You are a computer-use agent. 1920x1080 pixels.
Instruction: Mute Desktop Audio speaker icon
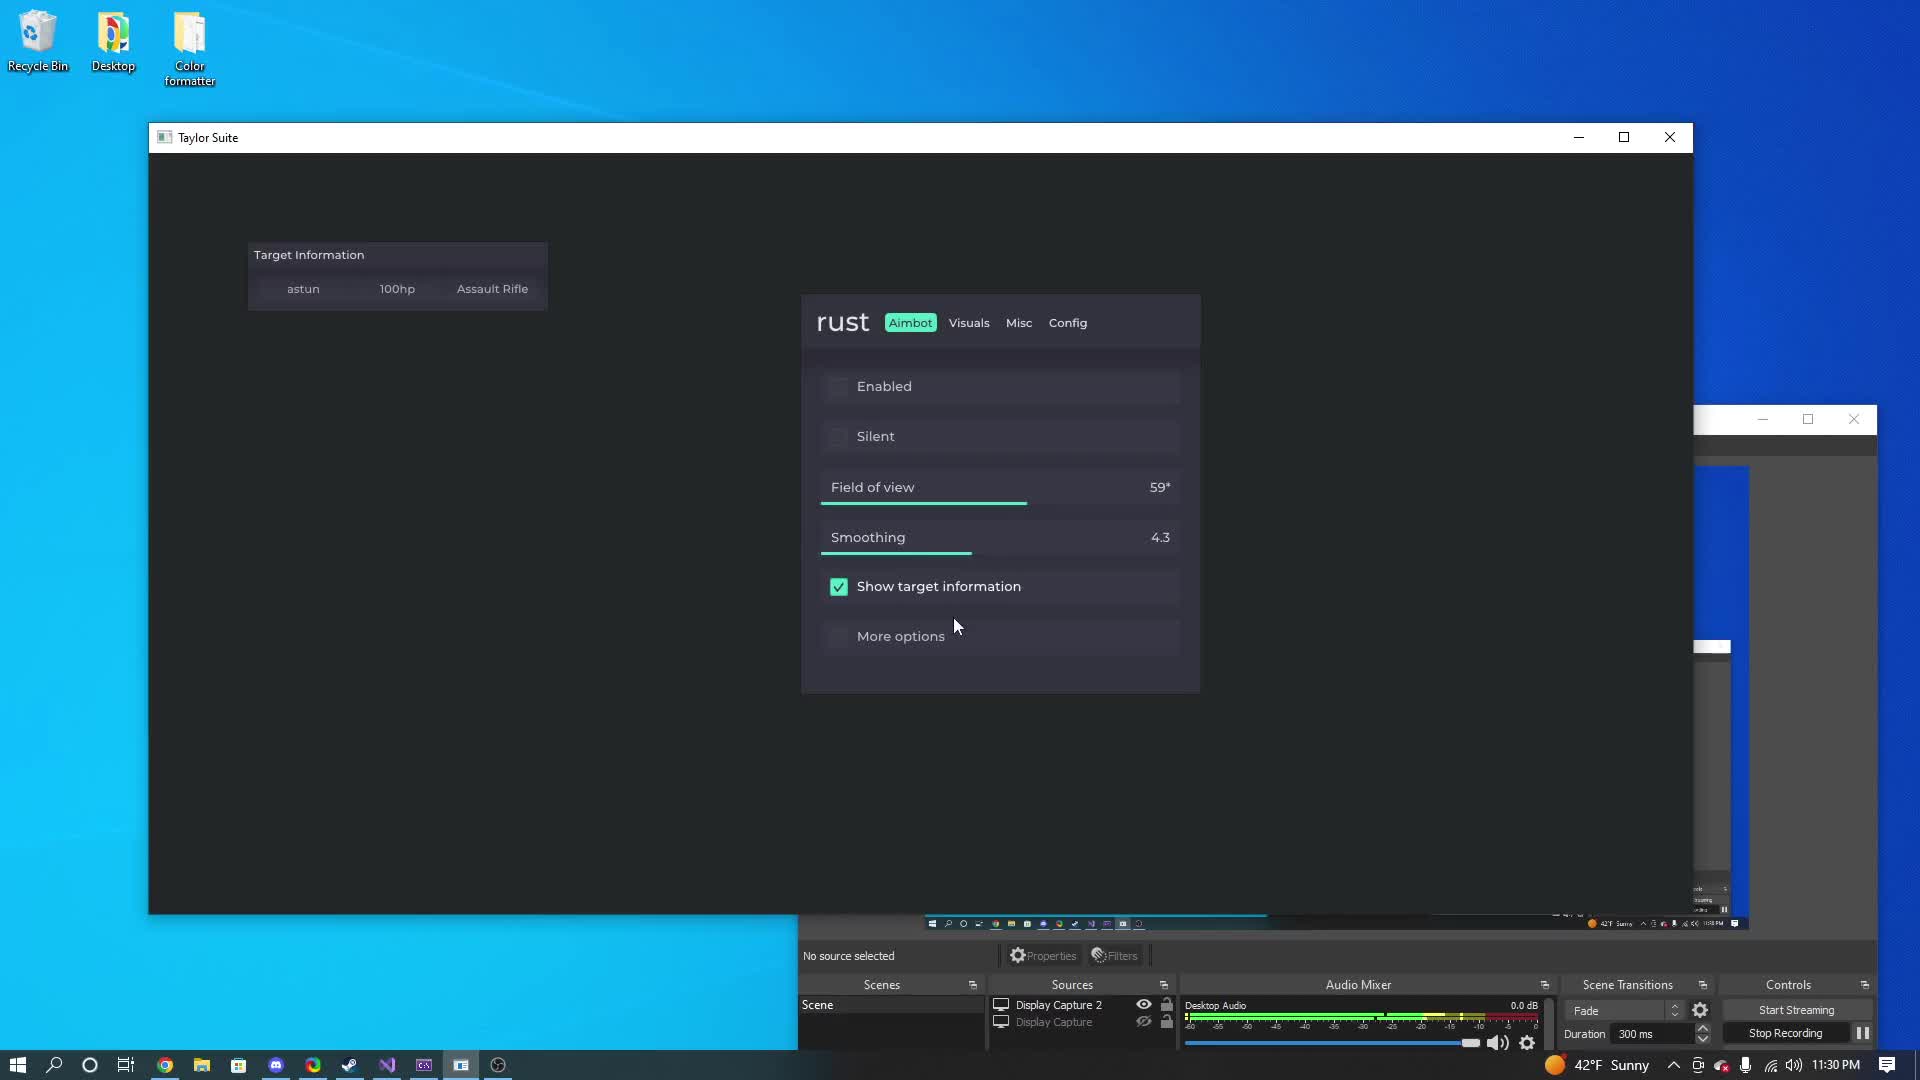coord(1497,1043)
